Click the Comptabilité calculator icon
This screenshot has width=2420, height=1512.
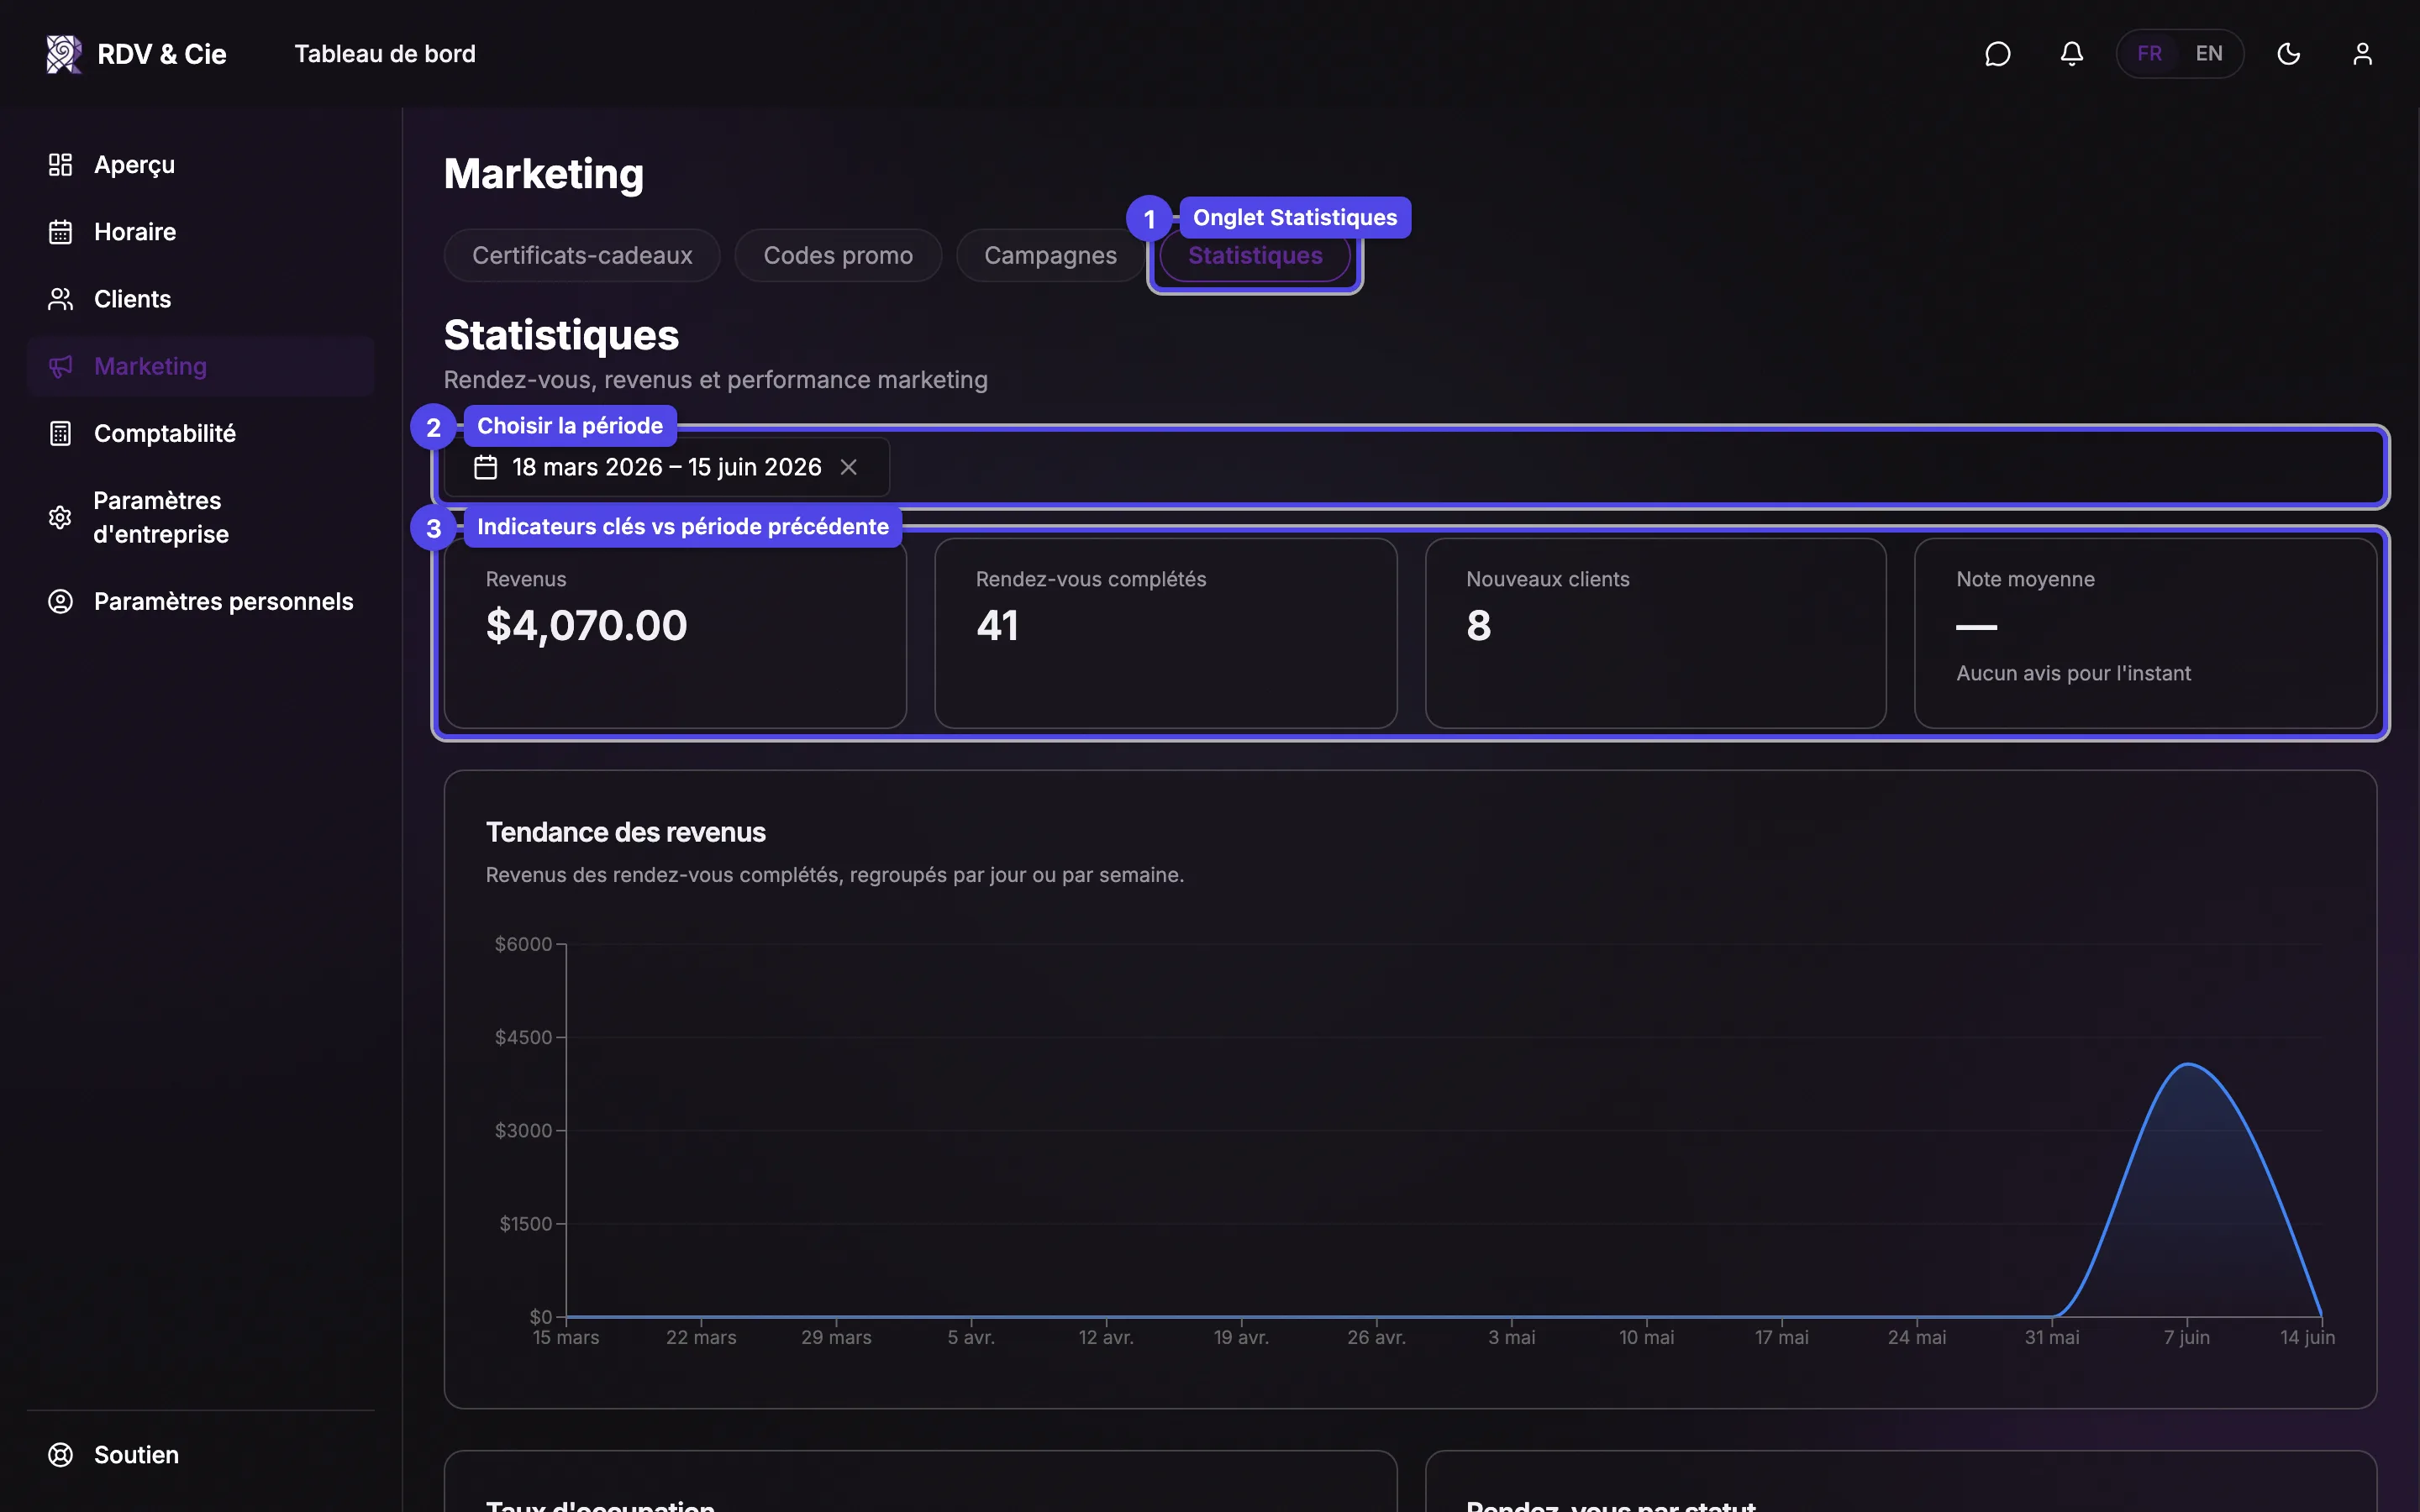[60, 433]
